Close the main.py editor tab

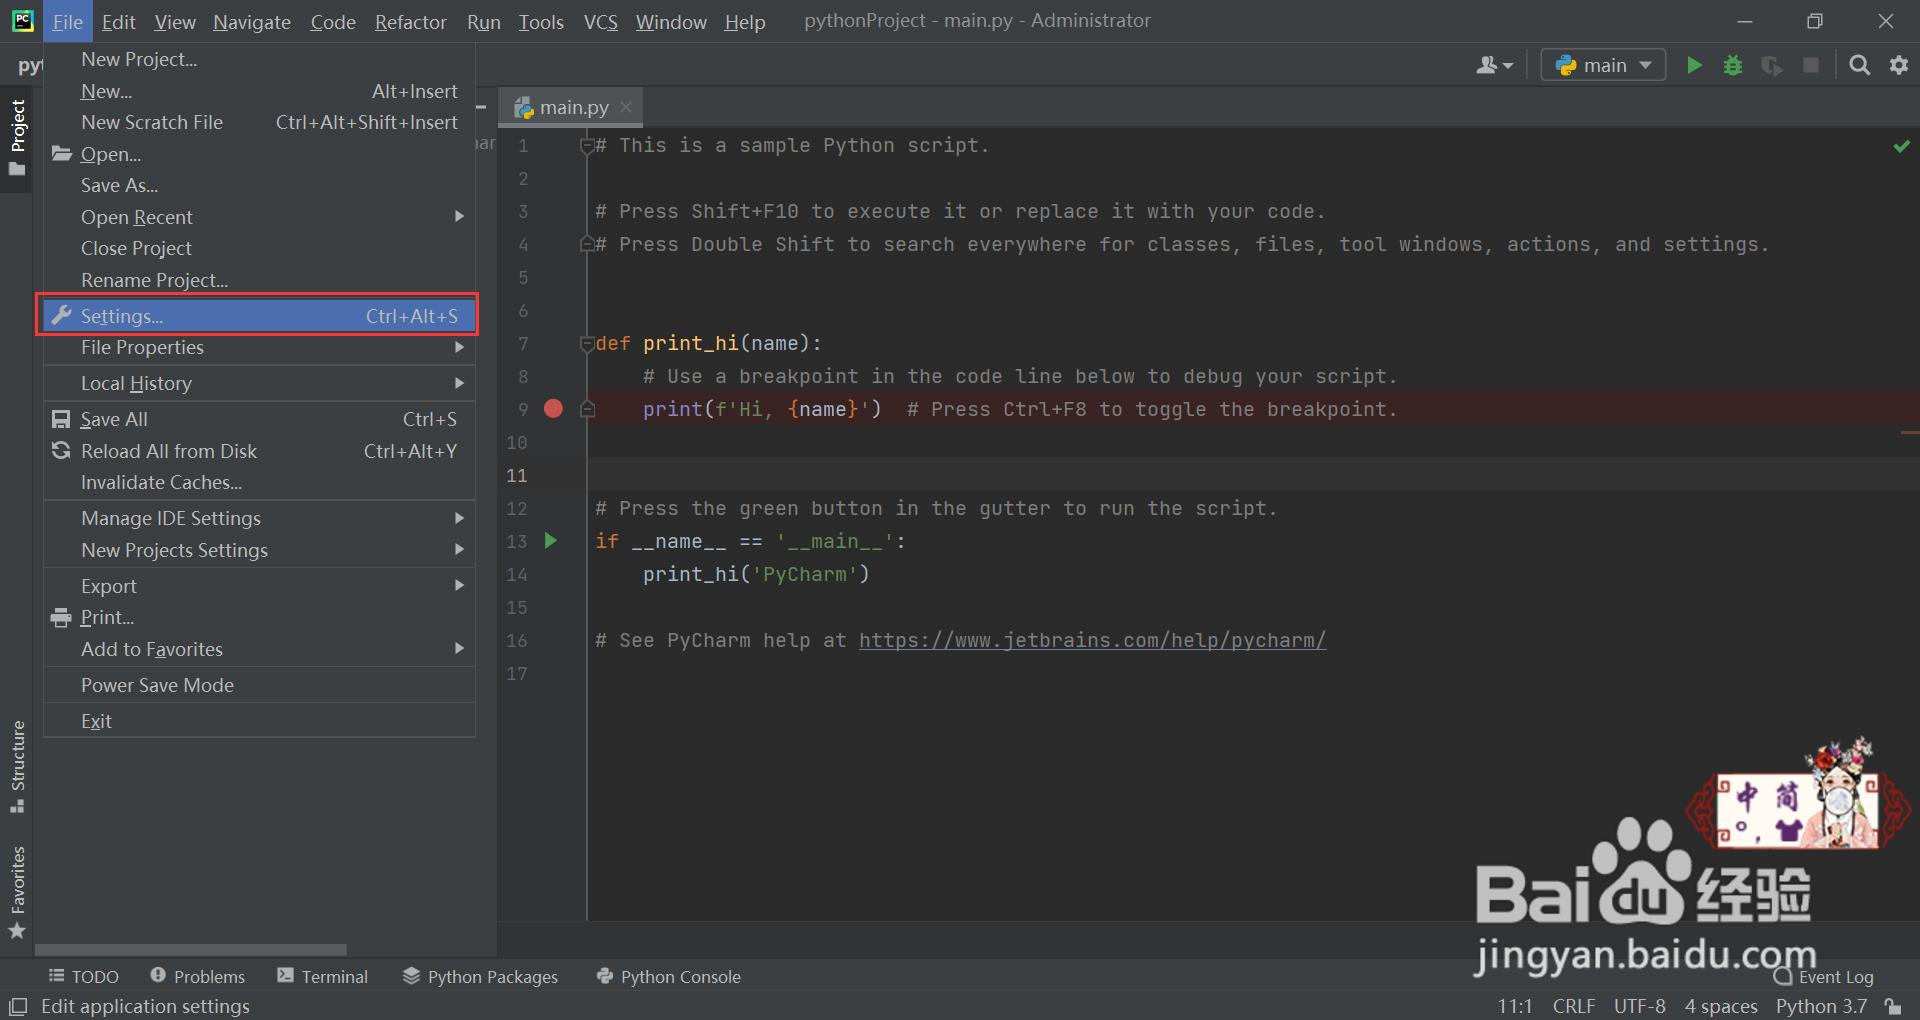pos(626,107)
